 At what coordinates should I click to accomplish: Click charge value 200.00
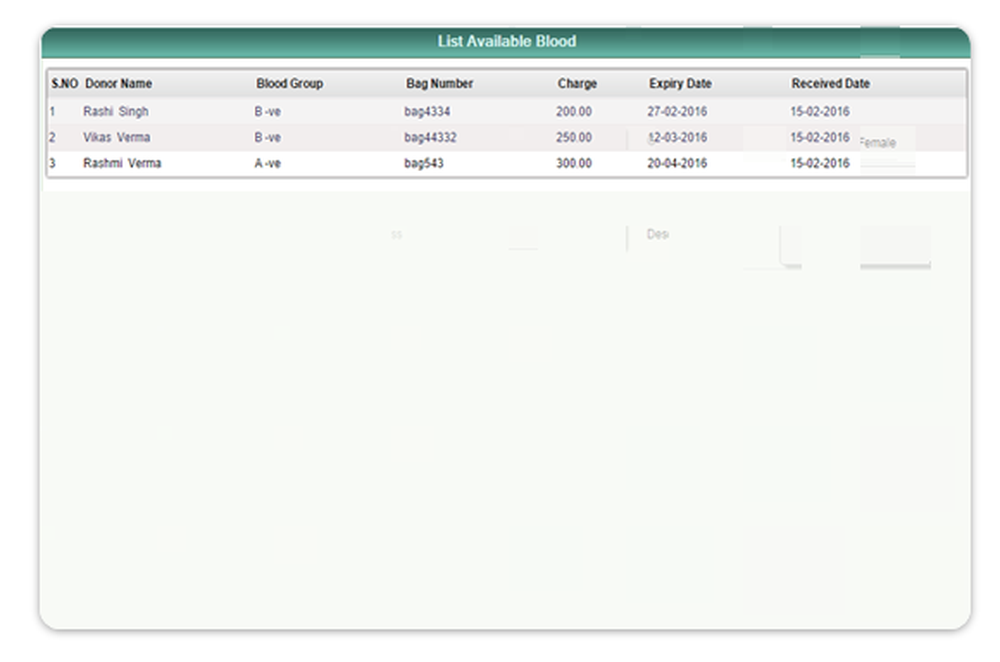[573, 112]
